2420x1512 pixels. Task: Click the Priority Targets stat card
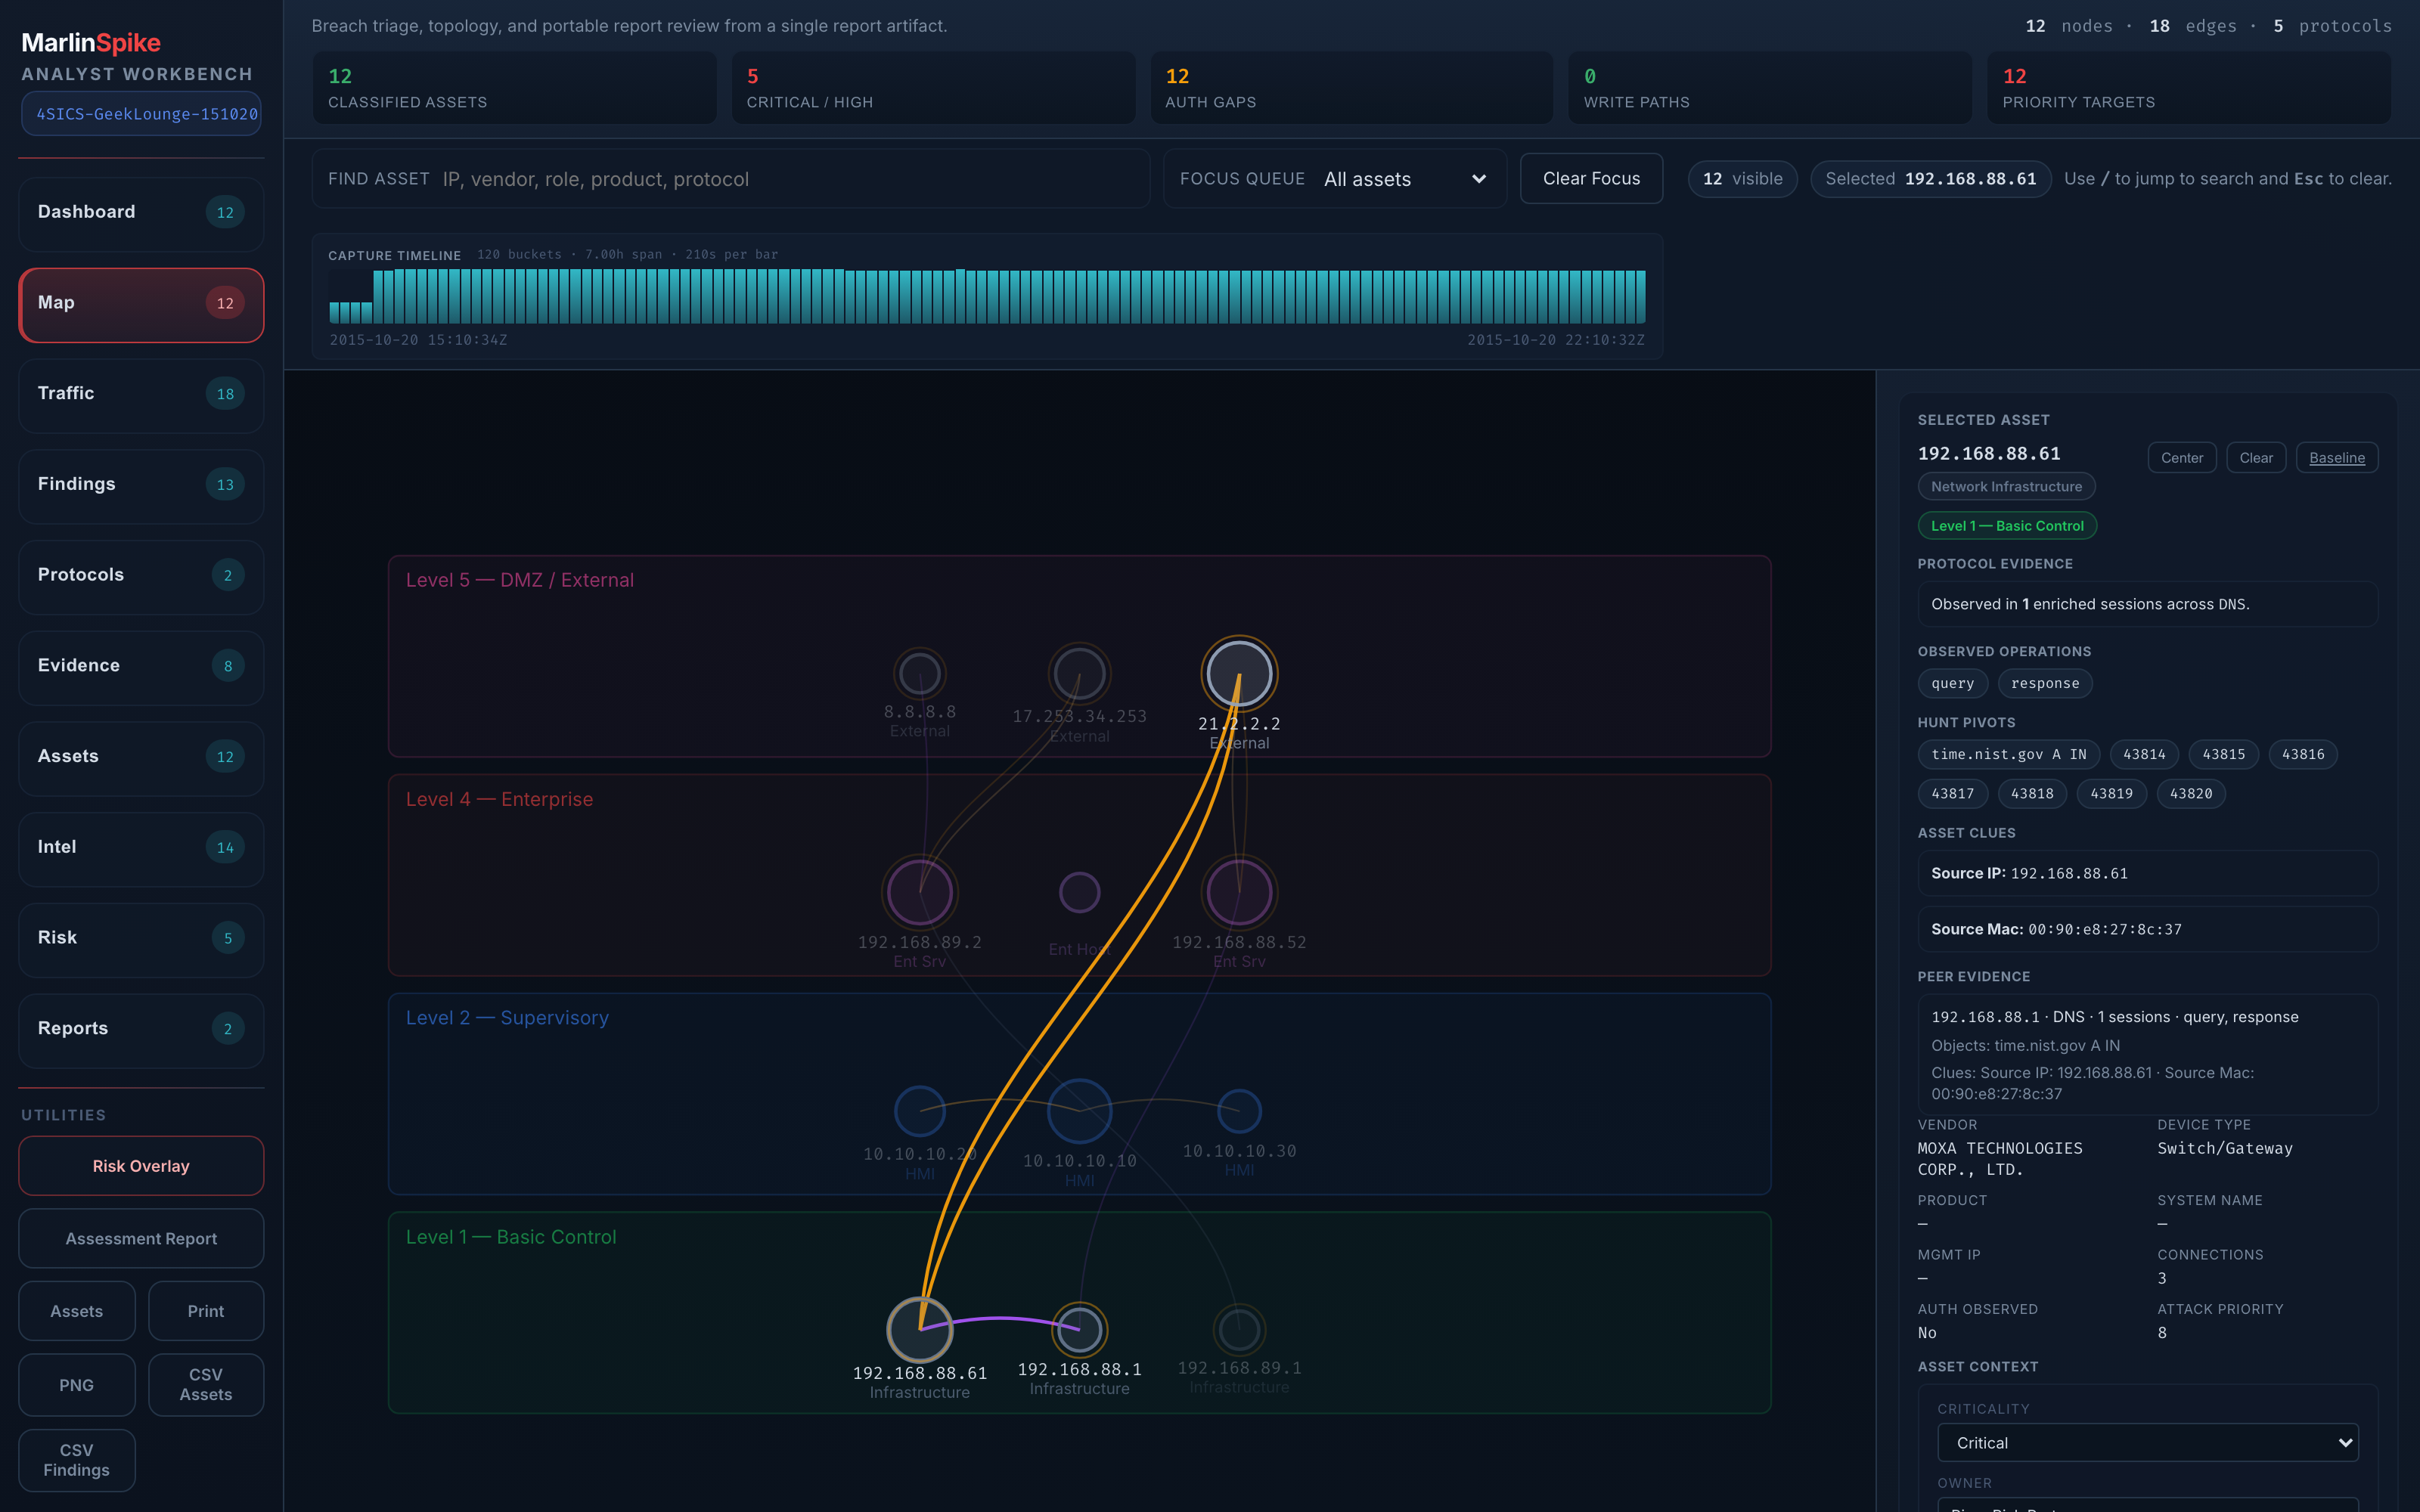(2189, 88)
